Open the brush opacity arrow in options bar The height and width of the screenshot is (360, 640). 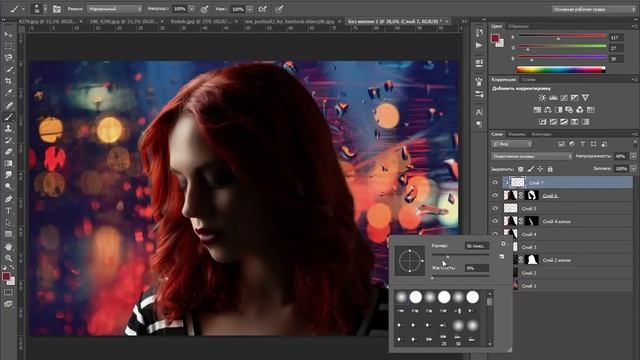pyautogui.click(x=191, y=9)
